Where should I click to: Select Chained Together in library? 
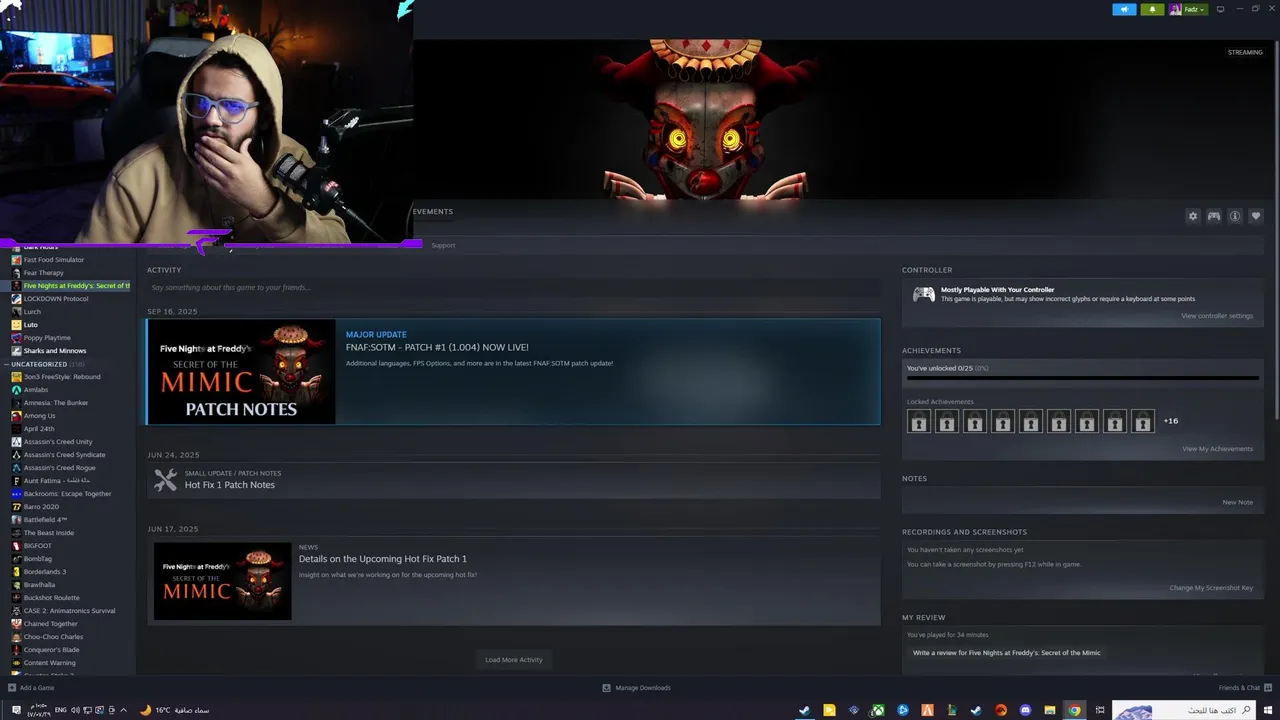[x=51, y=624]
